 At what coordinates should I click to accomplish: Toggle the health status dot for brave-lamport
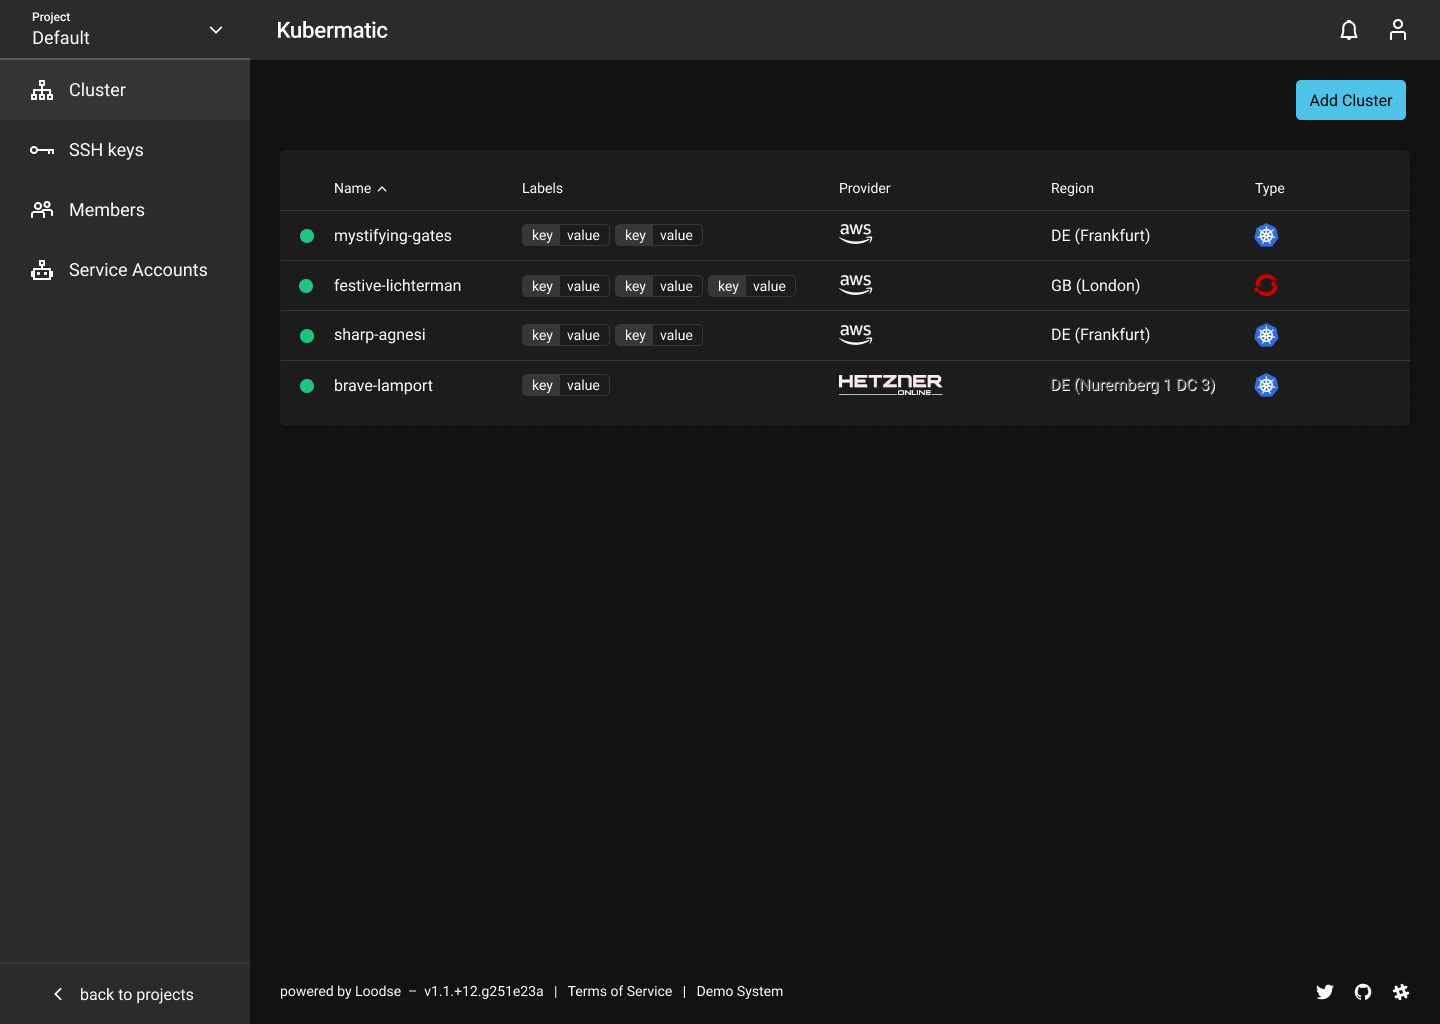306,386
